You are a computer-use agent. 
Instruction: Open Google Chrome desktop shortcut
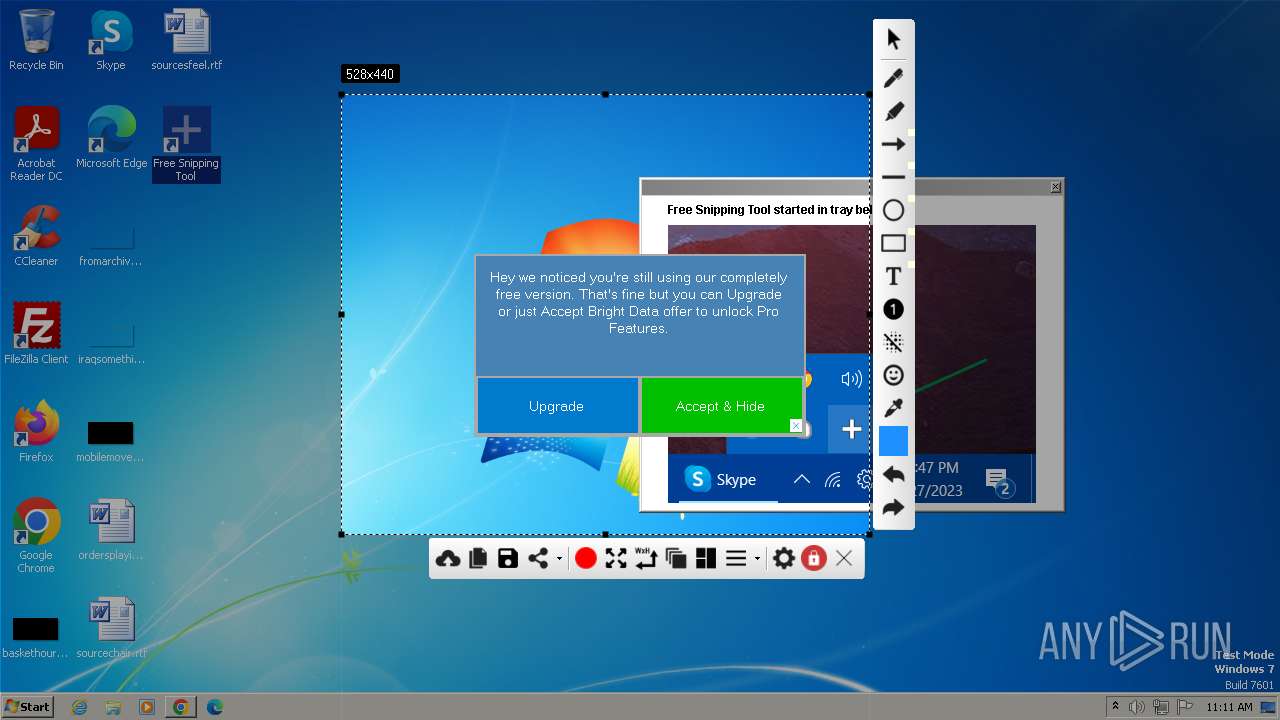[x=36, y=537]
